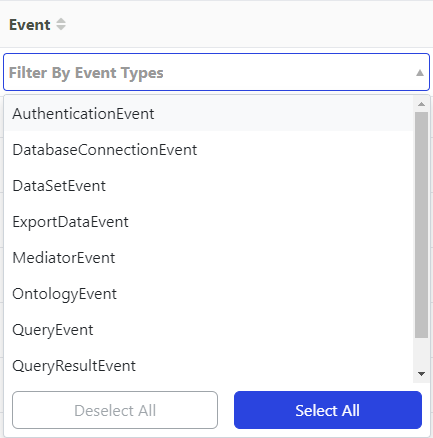Click the dropdown list scrollbar thumb
This screenshot has height=438, width=433.
pos(421,225)
